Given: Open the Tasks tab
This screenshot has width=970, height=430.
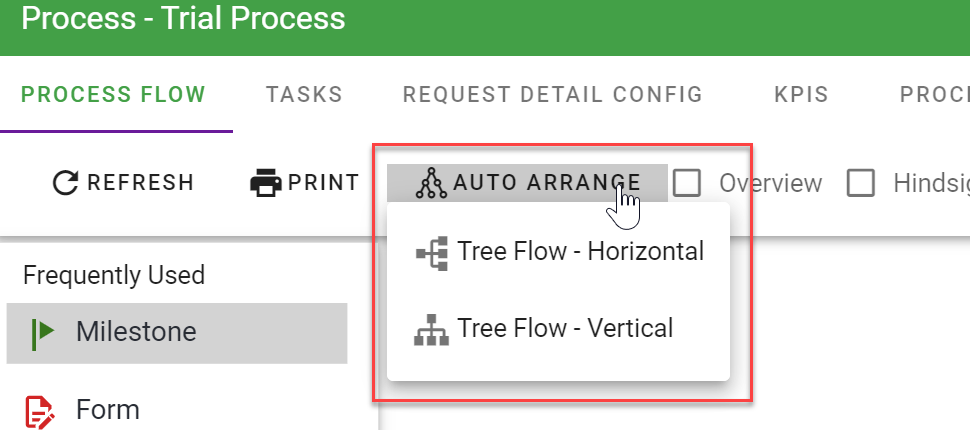Looking at the screenshot, I should click(304, 95).
